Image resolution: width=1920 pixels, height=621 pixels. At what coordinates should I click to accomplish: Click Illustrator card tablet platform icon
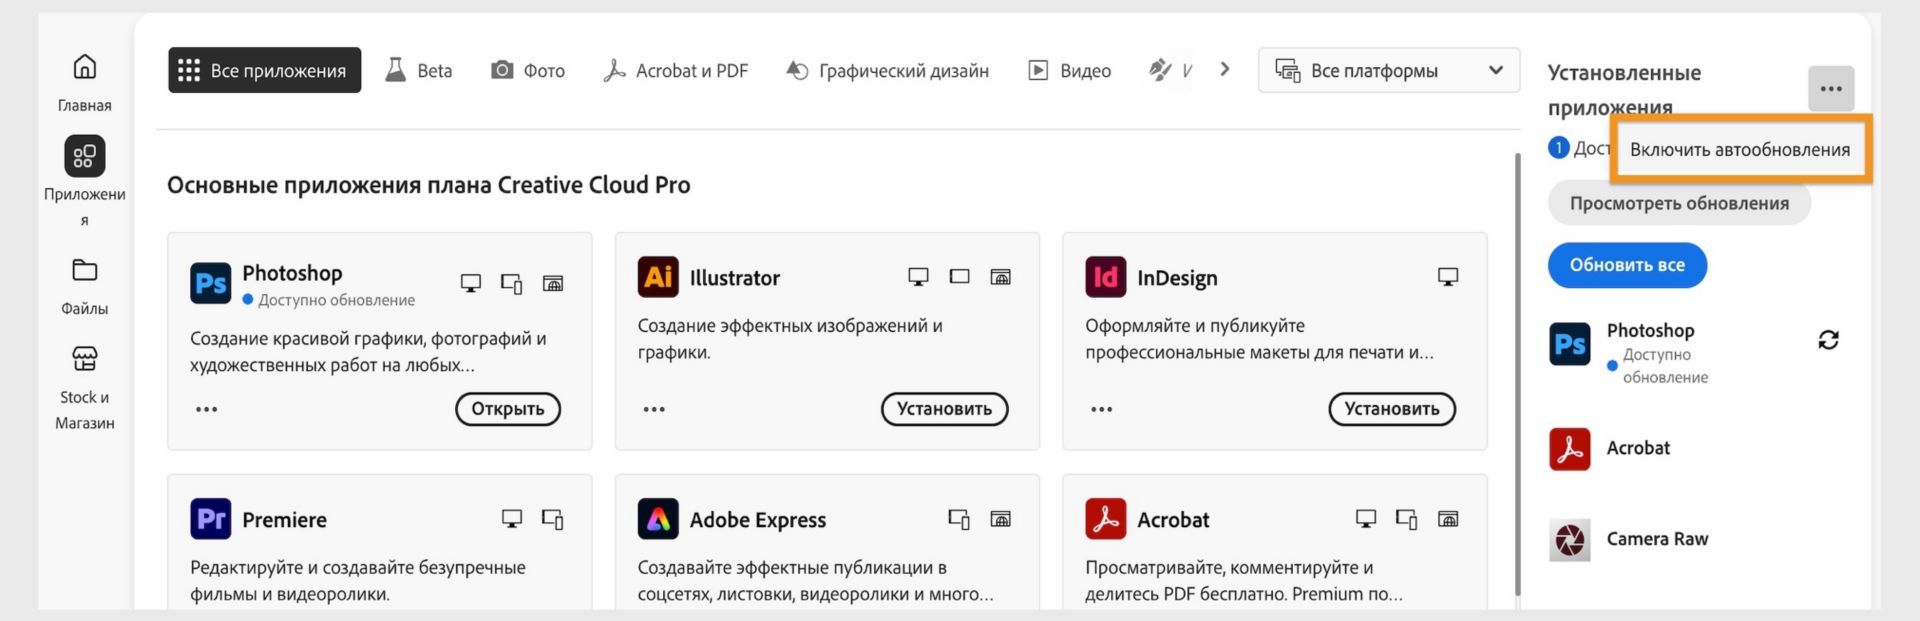(959, 276)
